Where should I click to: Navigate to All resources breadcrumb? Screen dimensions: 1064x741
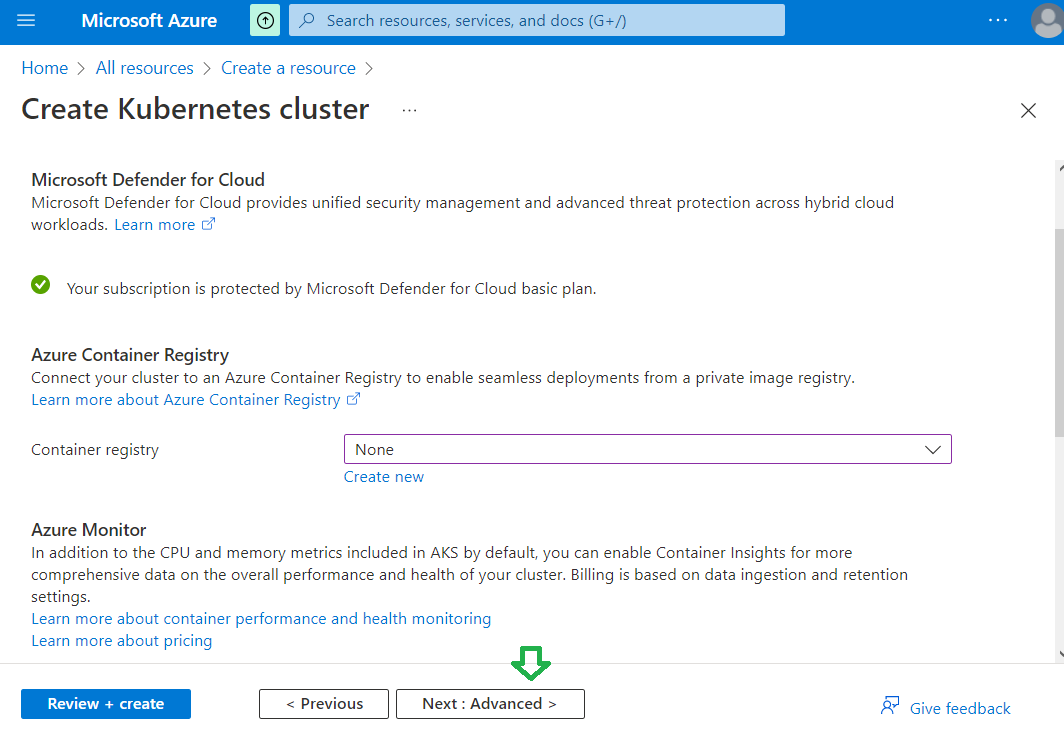[x=145, y=68]
